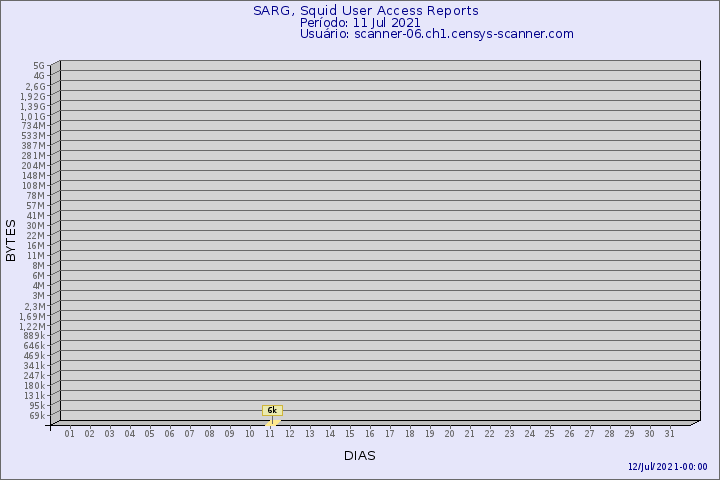Click the '341k' y-axis label

click(x=34, y=366)
